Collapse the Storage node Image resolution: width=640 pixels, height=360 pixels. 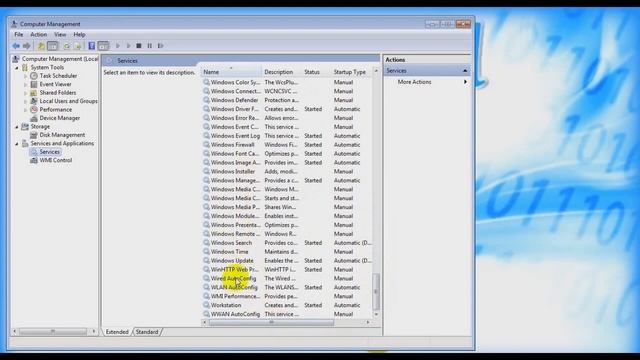click(x=17, y=127)
